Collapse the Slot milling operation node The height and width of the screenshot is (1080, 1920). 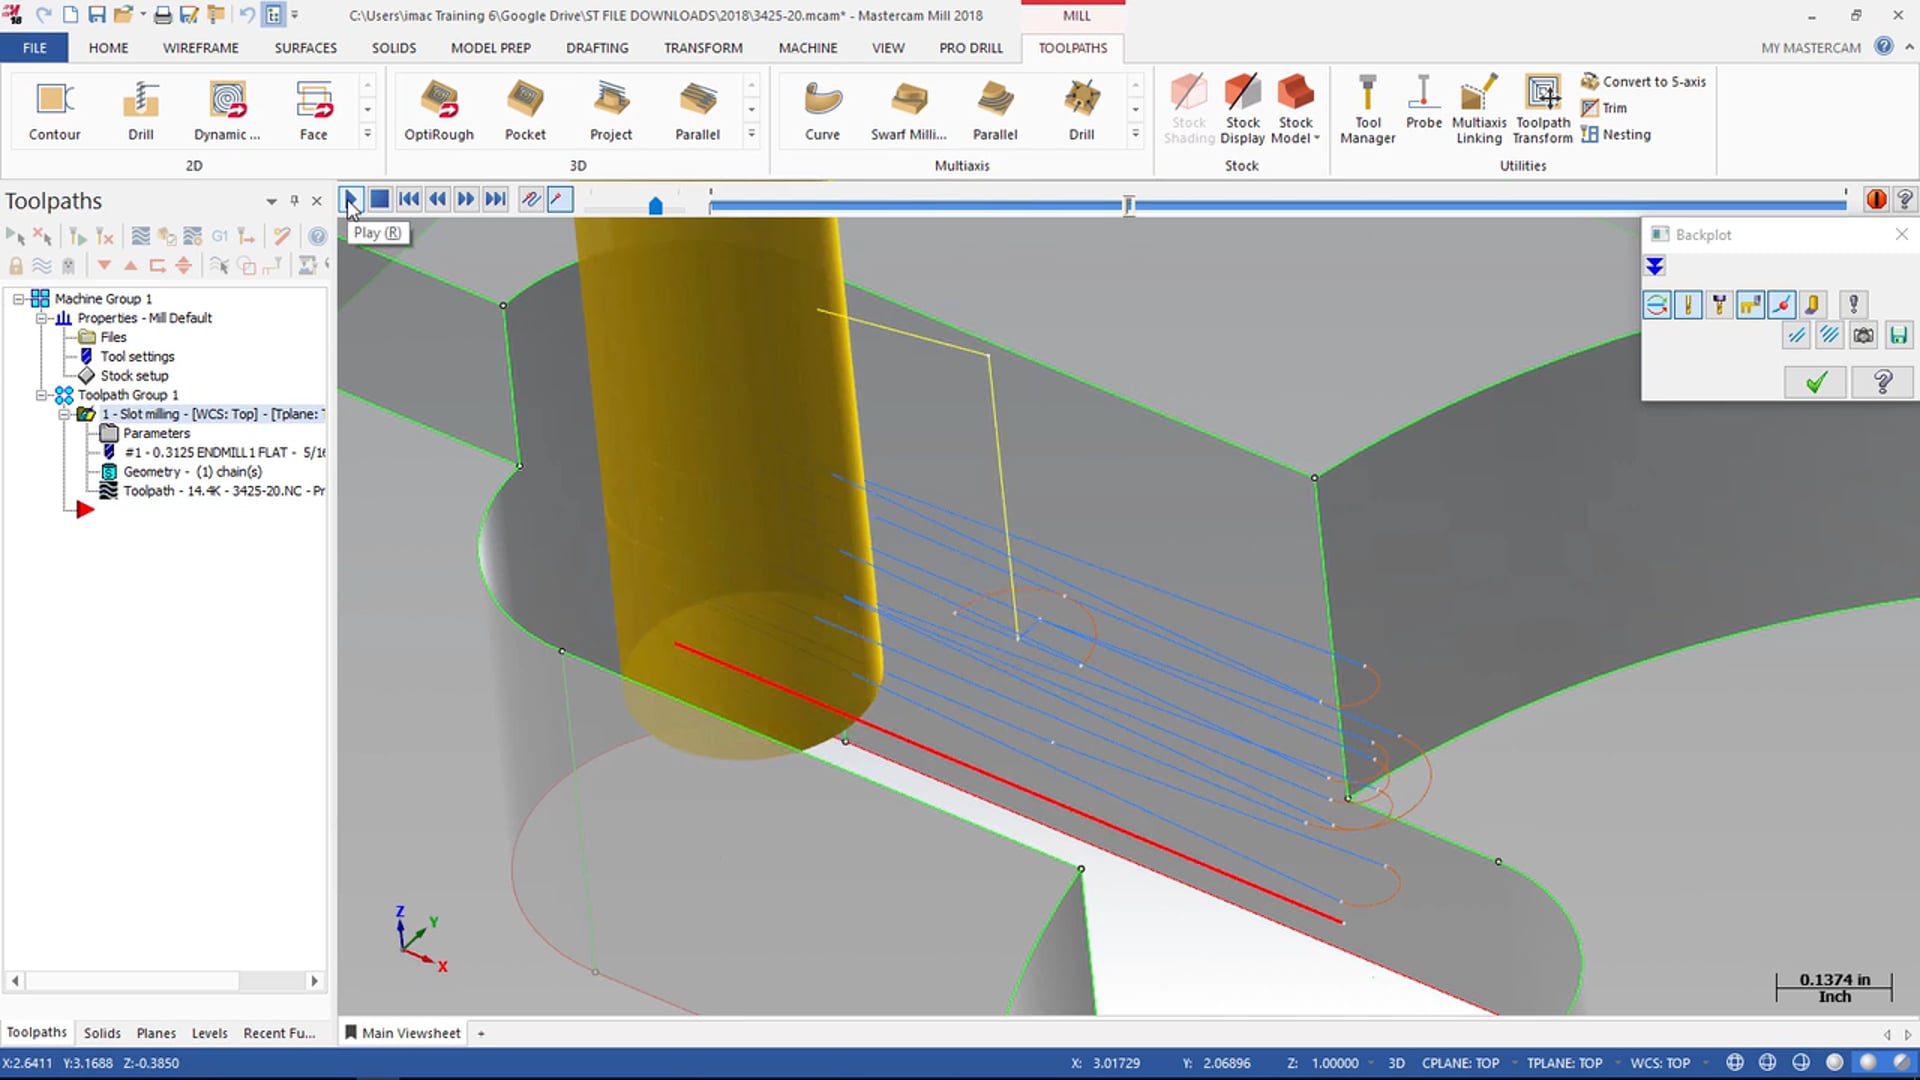click(x=65, y=414)
